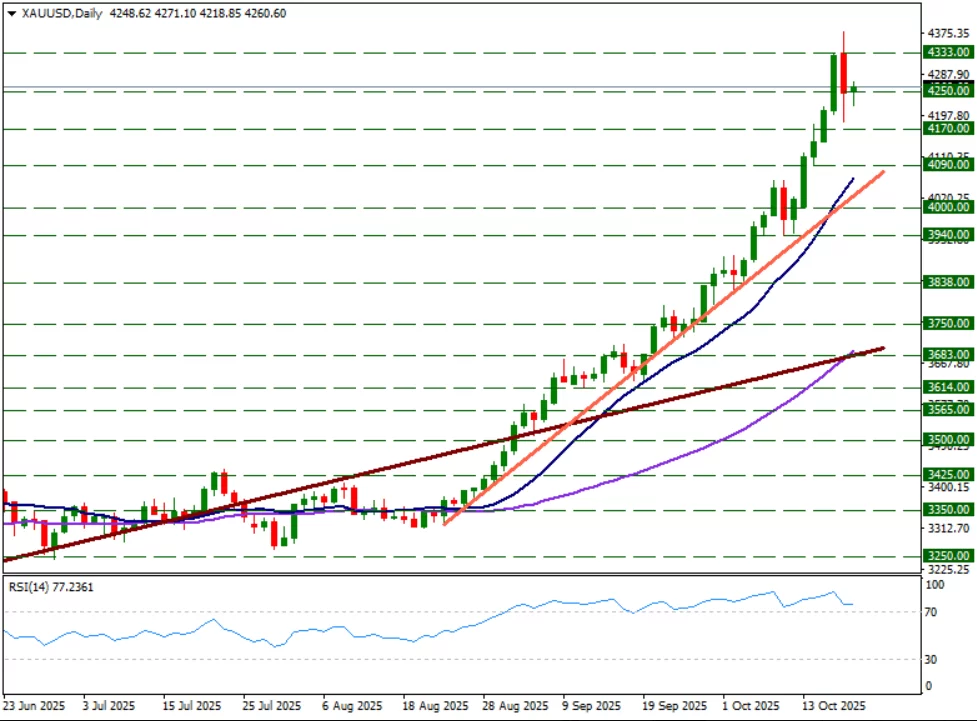Select the 4250.00 price level label
The width and height of the screenshot is (977, 721).
coord(946,91)
